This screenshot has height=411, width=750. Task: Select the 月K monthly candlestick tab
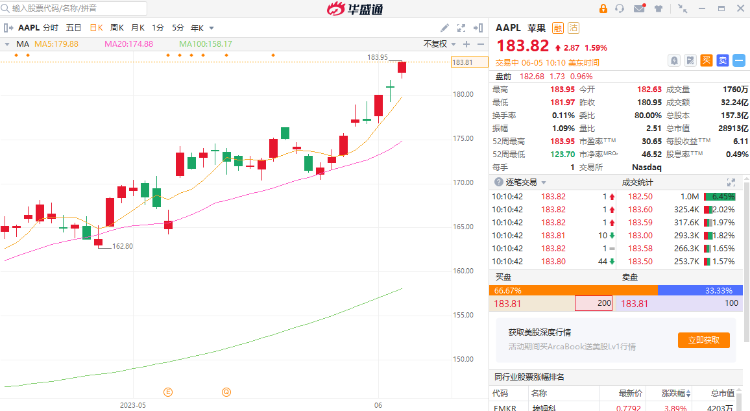(x=138, y=28)
